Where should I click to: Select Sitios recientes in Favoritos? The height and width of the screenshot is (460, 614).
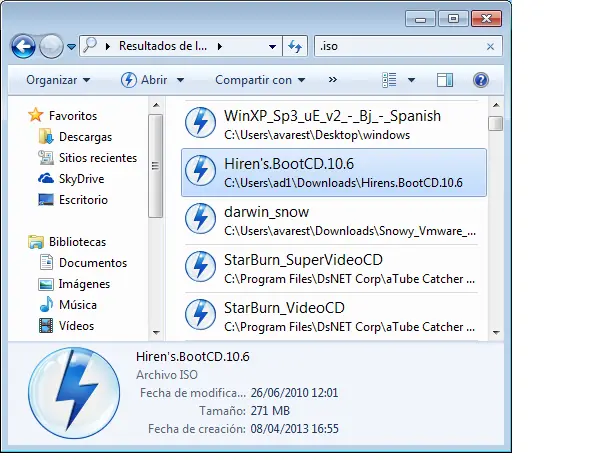pyautogui.click(x=98, y=157)
